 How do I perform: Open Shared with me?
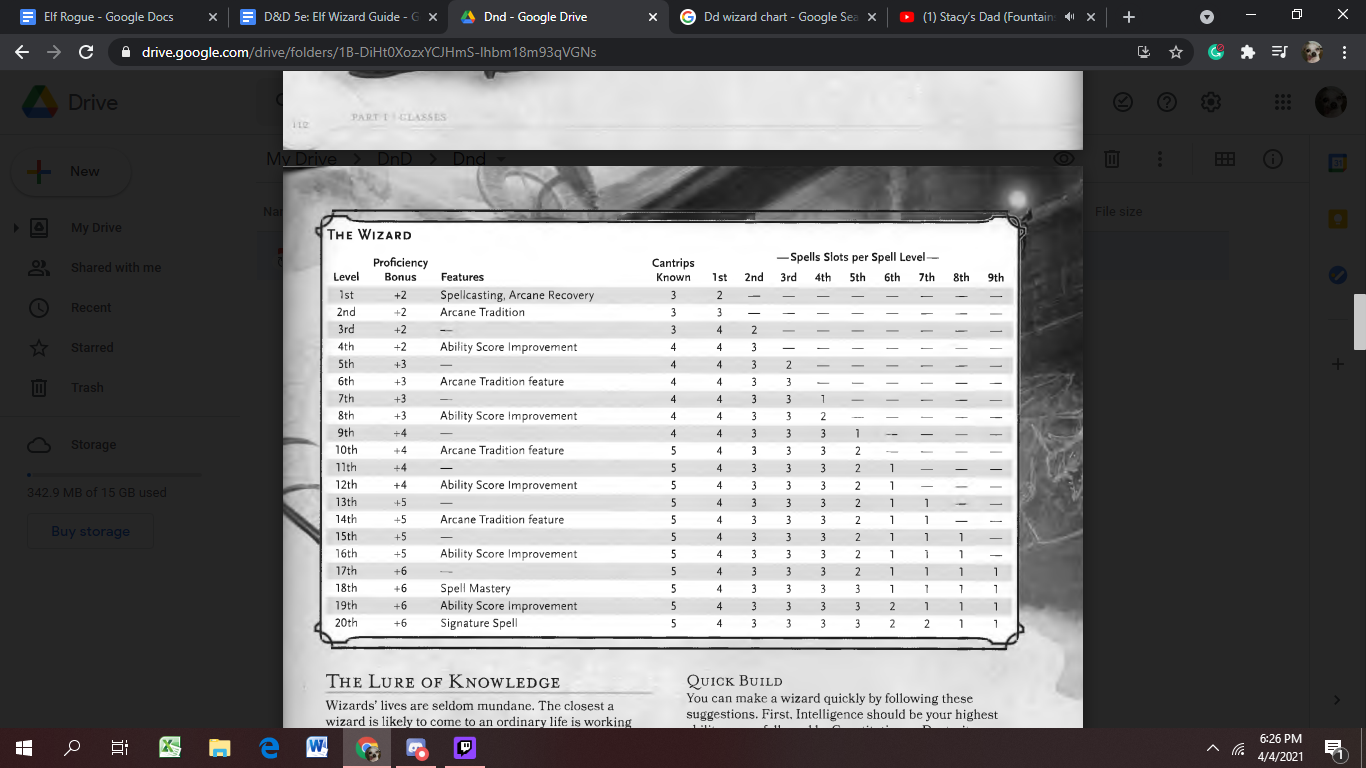[x=116, y=268]
